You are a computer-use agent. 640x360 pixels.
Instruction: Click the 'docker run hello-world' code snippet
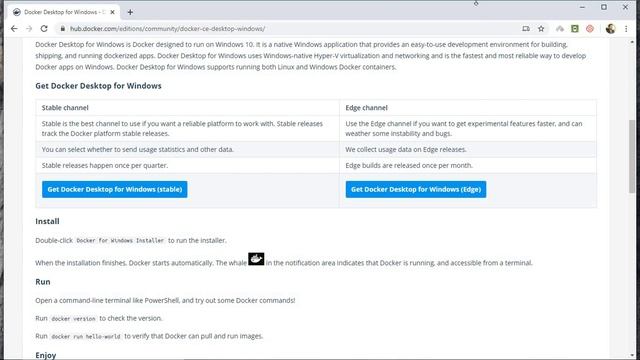tap(86, 337)
